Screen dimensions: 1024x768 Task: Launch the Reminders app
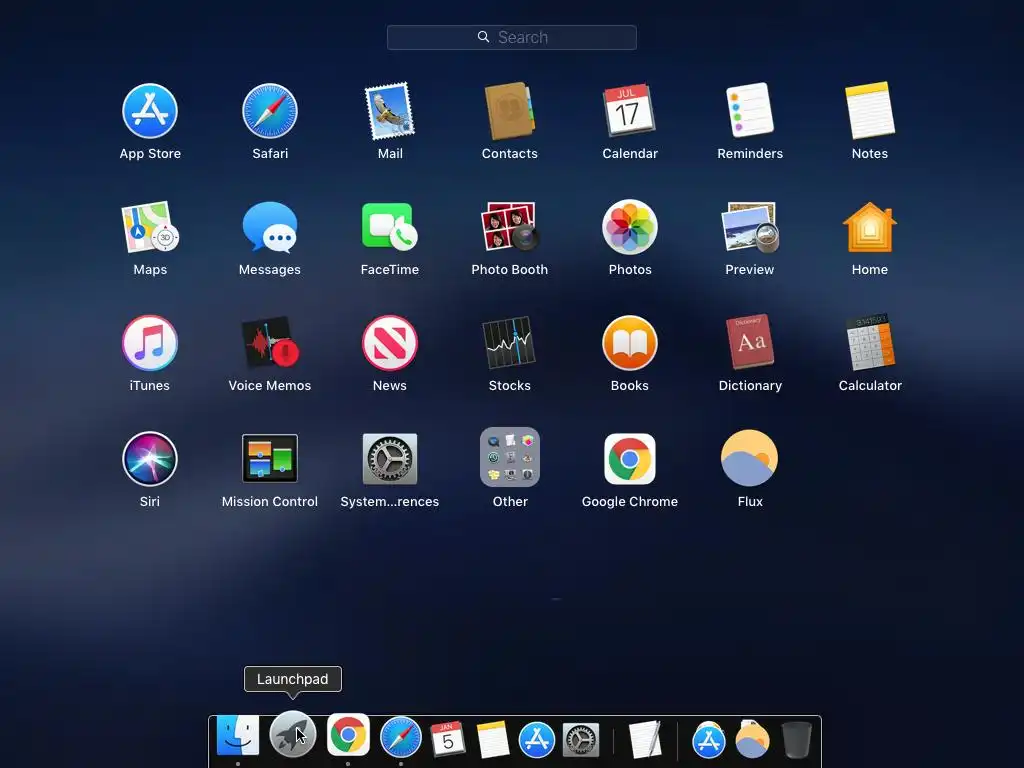coord(750,111)
